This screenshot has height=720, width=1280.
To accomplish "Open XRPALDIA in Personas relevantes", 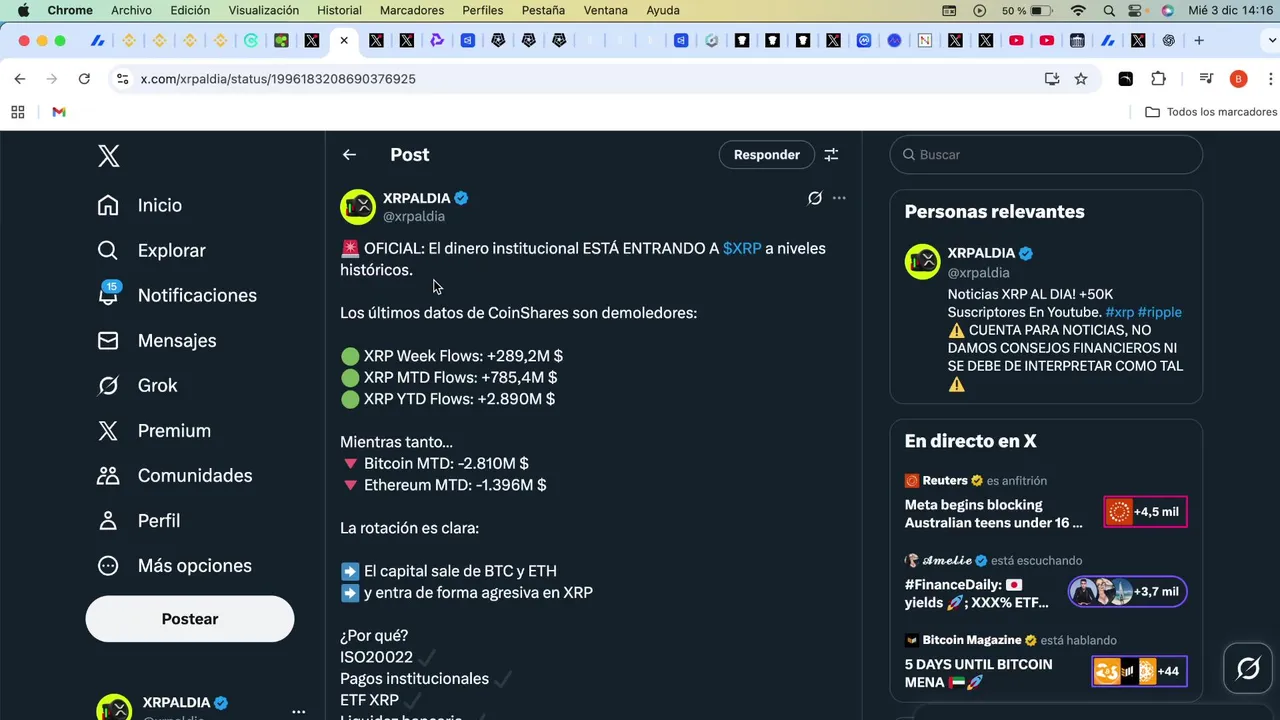I will tap(981, 253).
